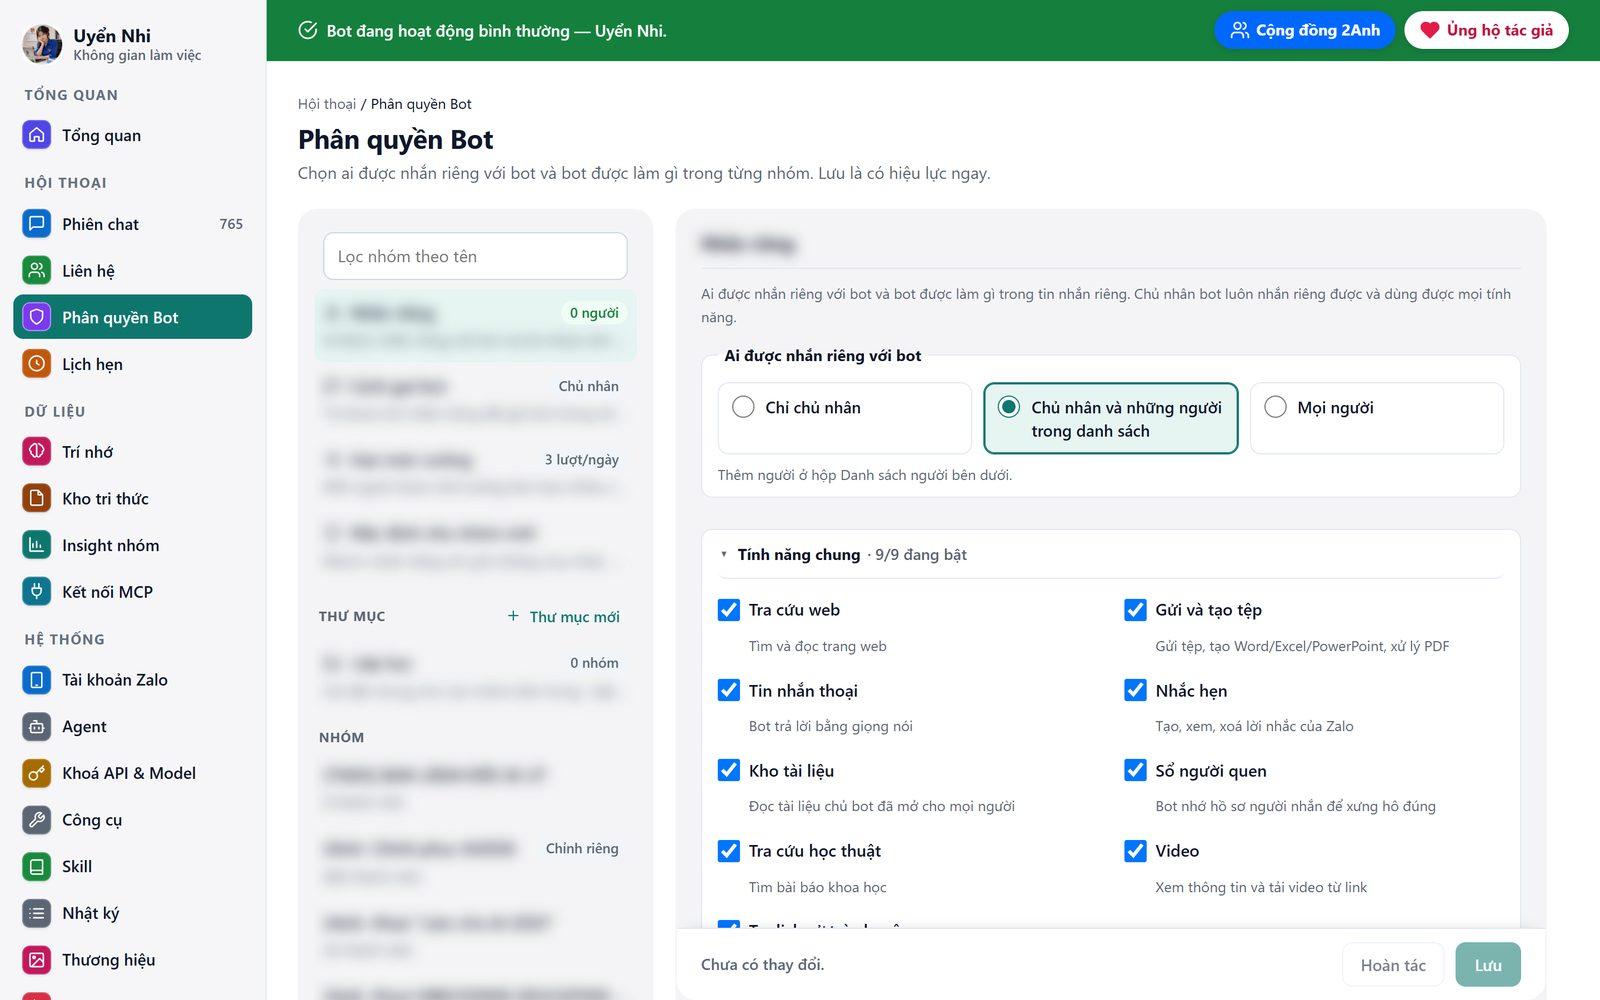Select the list row showing 3 lượt/ngày
The width and height of the screenshot is (1600, 1000).
475,472
